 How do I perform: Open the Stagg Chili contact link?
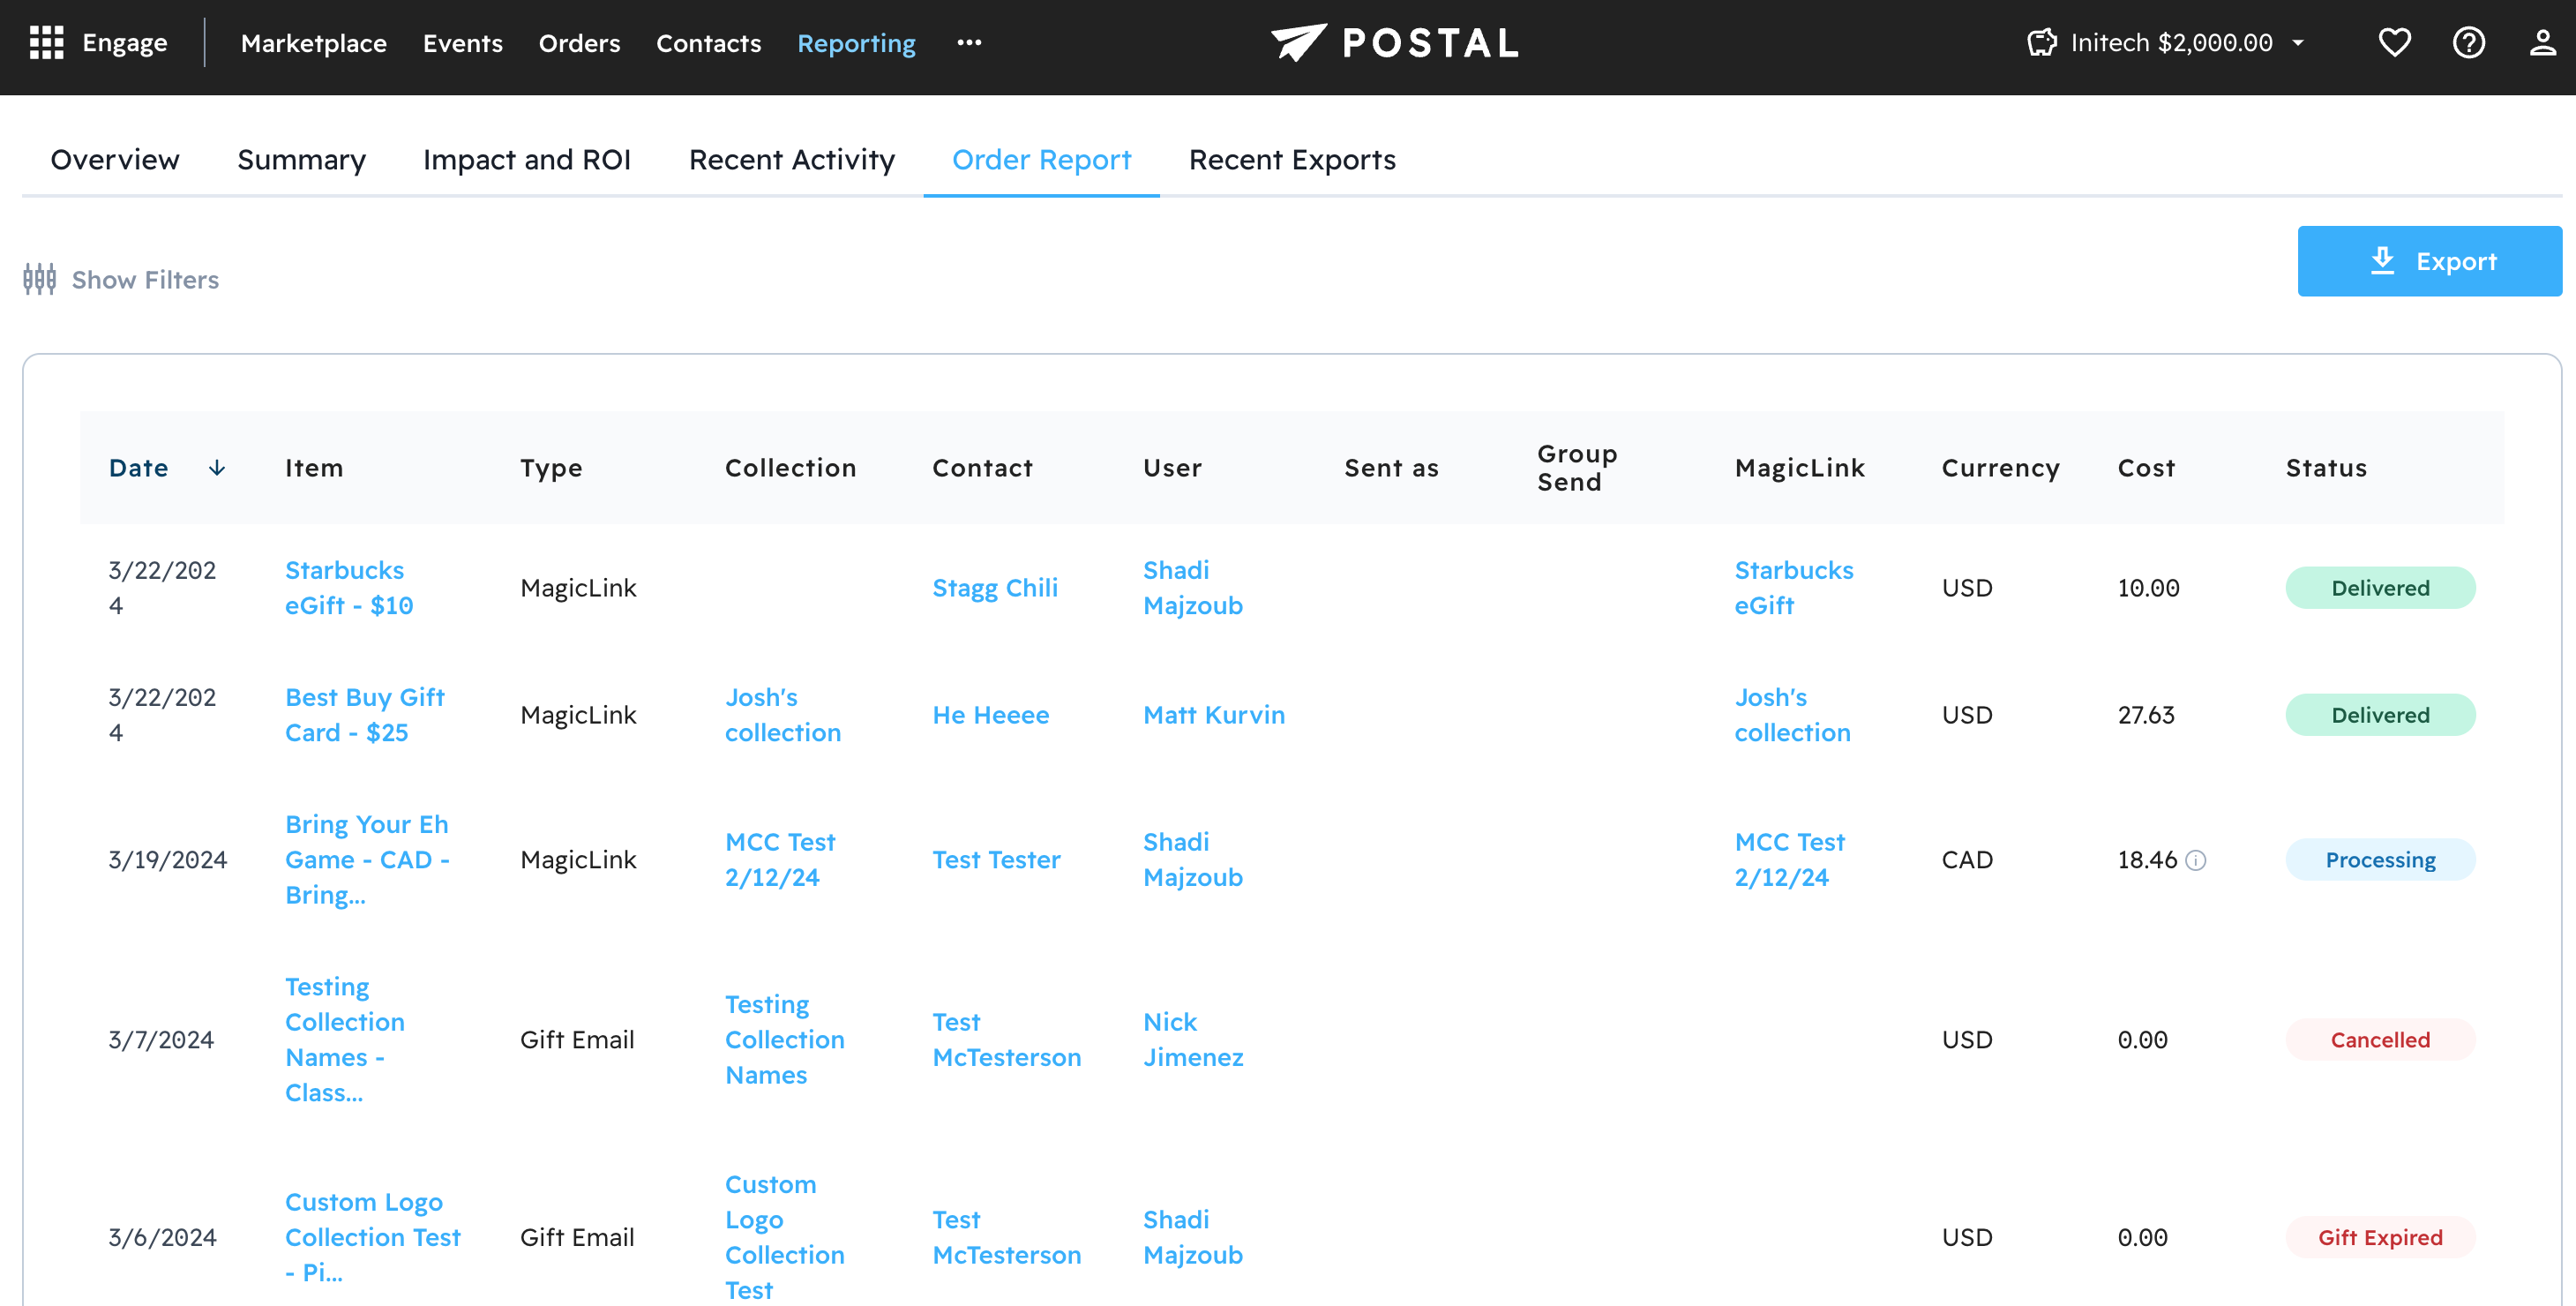point(994,588)
